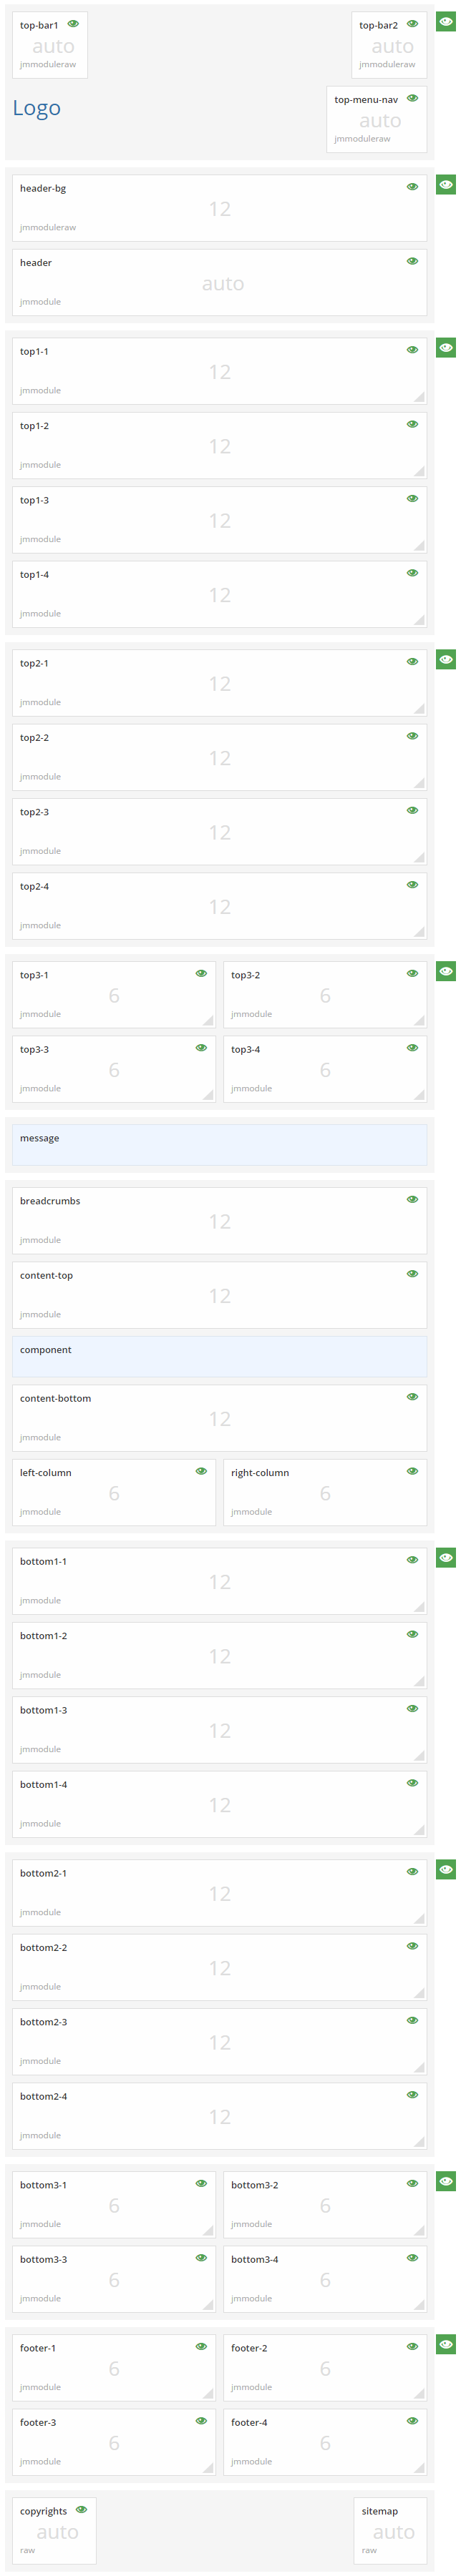The width and height of the screenshot is (461, 2576).
Task: Toggle the top-menu-nav eye icon
Action: point(413,97)
